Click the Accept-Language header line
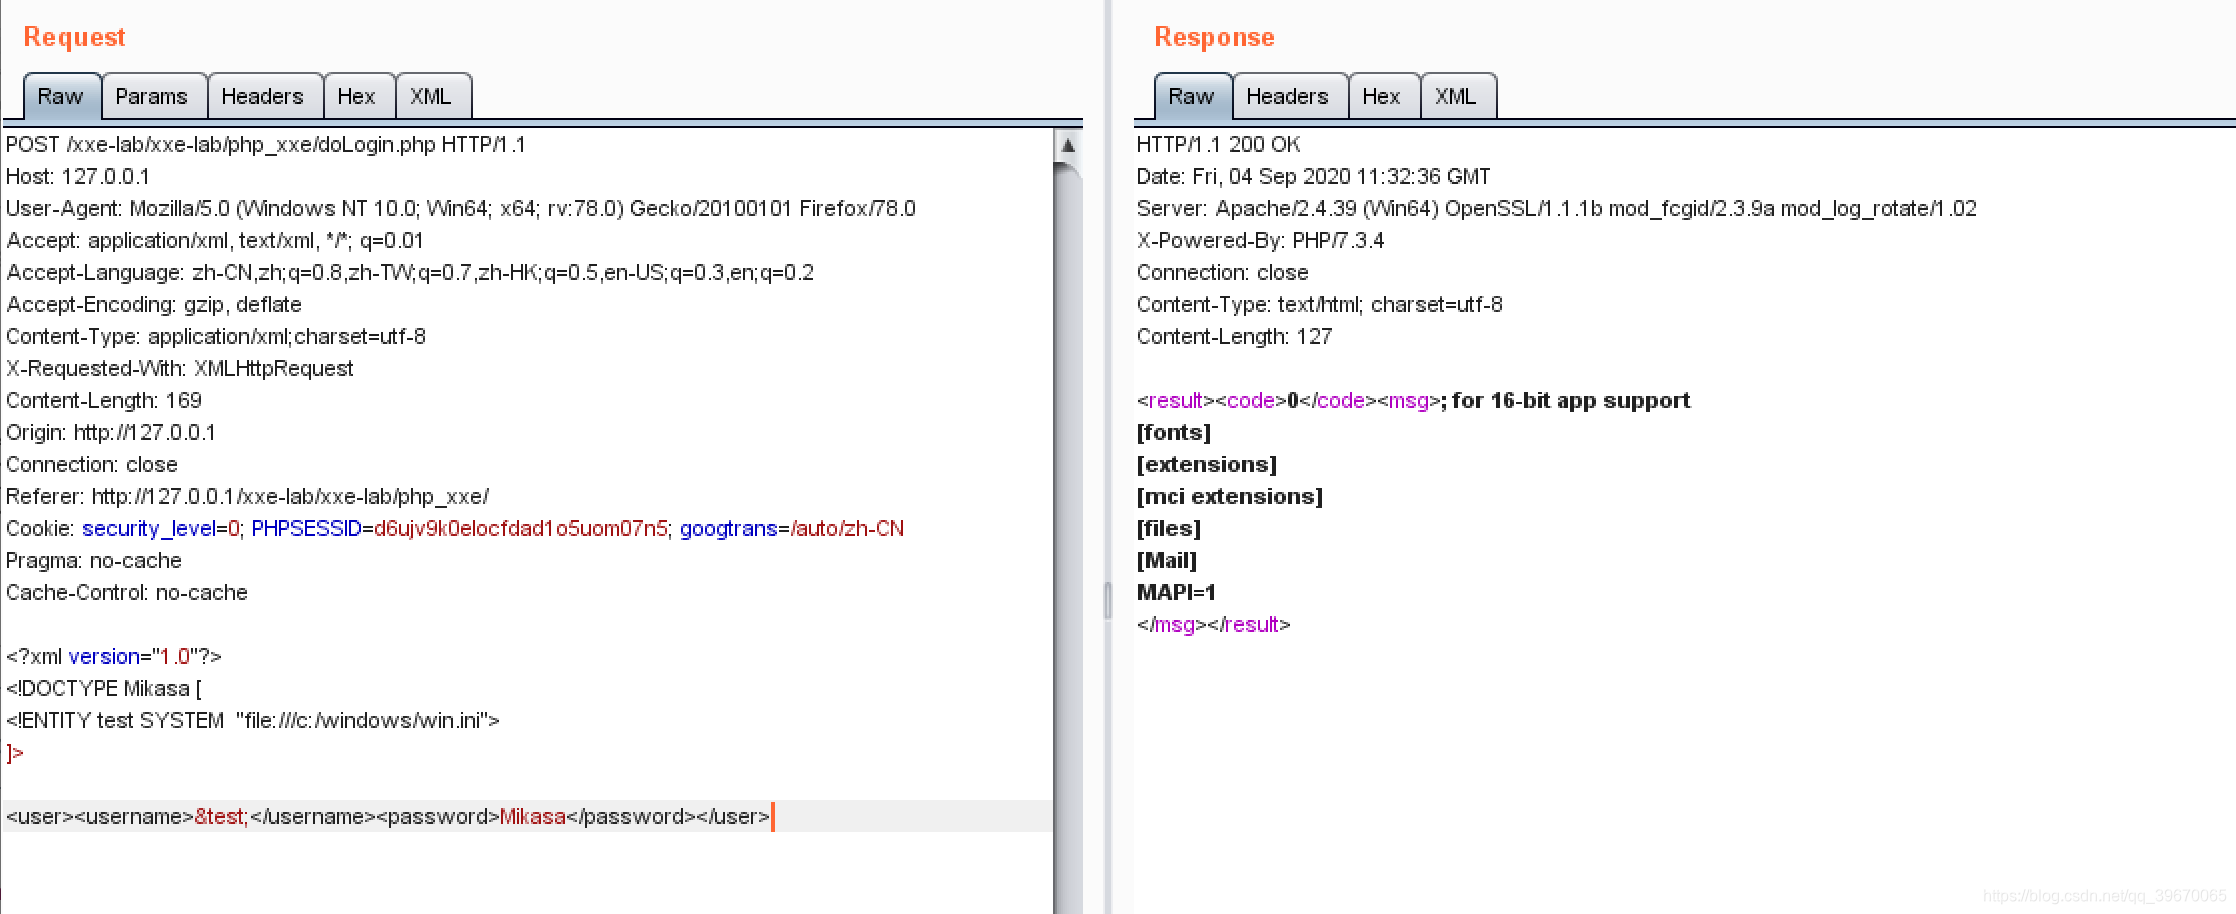This screenshot has height=914, width=2236. pos(410,273)
